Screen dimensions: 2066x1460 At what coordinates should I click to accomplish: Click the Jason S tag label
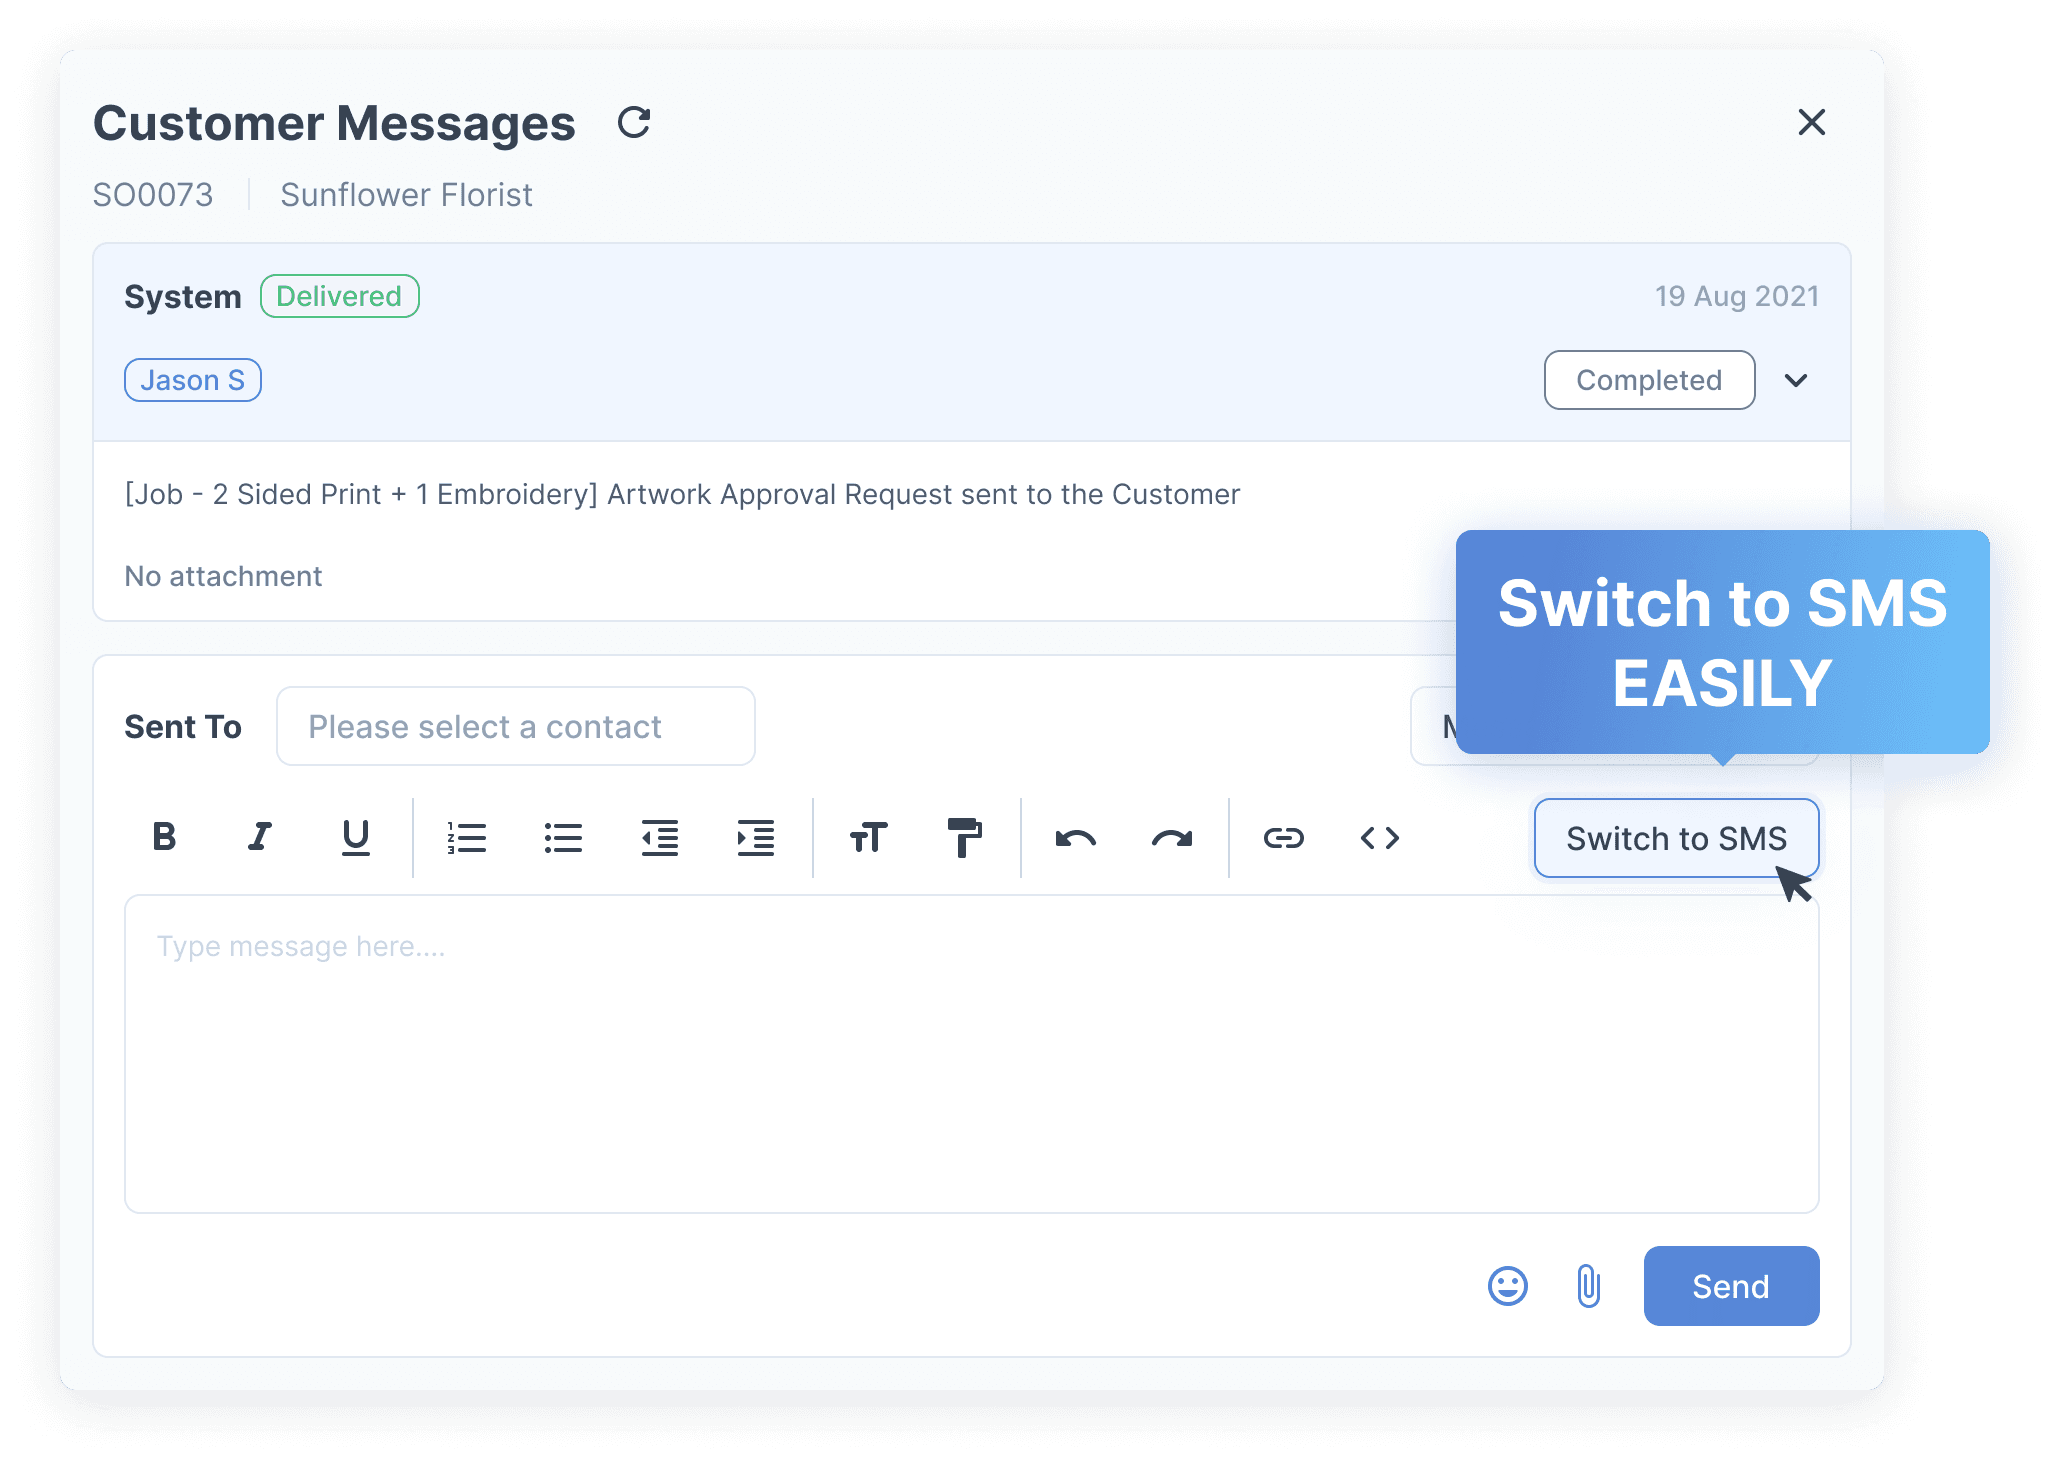191,379
